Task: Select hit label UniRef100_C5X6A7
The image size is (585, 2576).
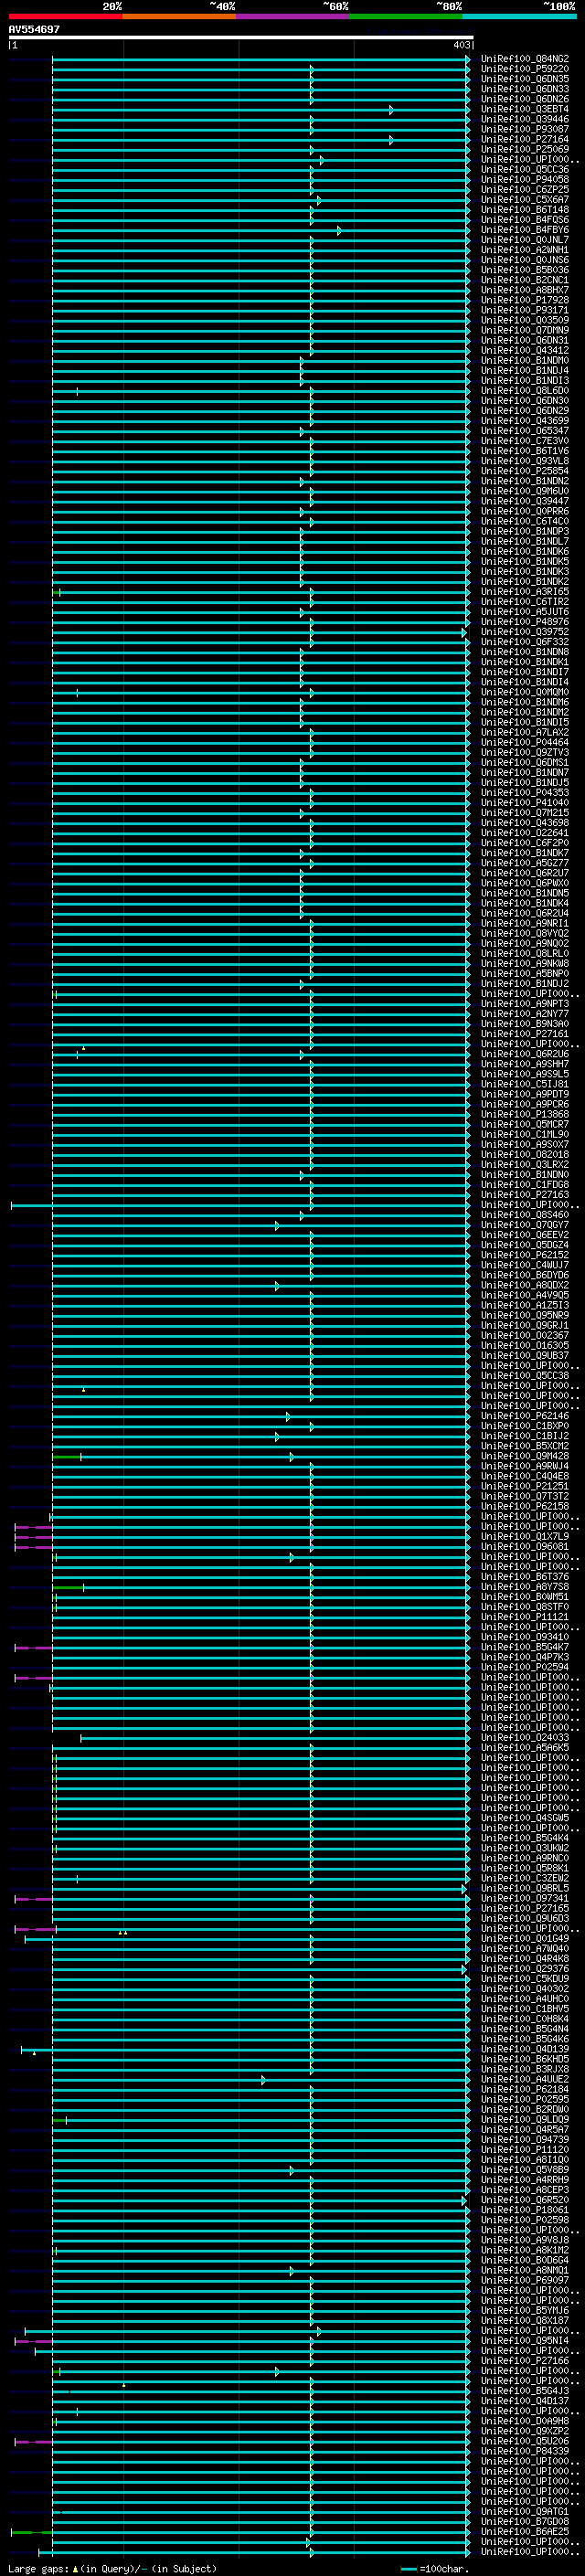Action: (x=525, y=200)
